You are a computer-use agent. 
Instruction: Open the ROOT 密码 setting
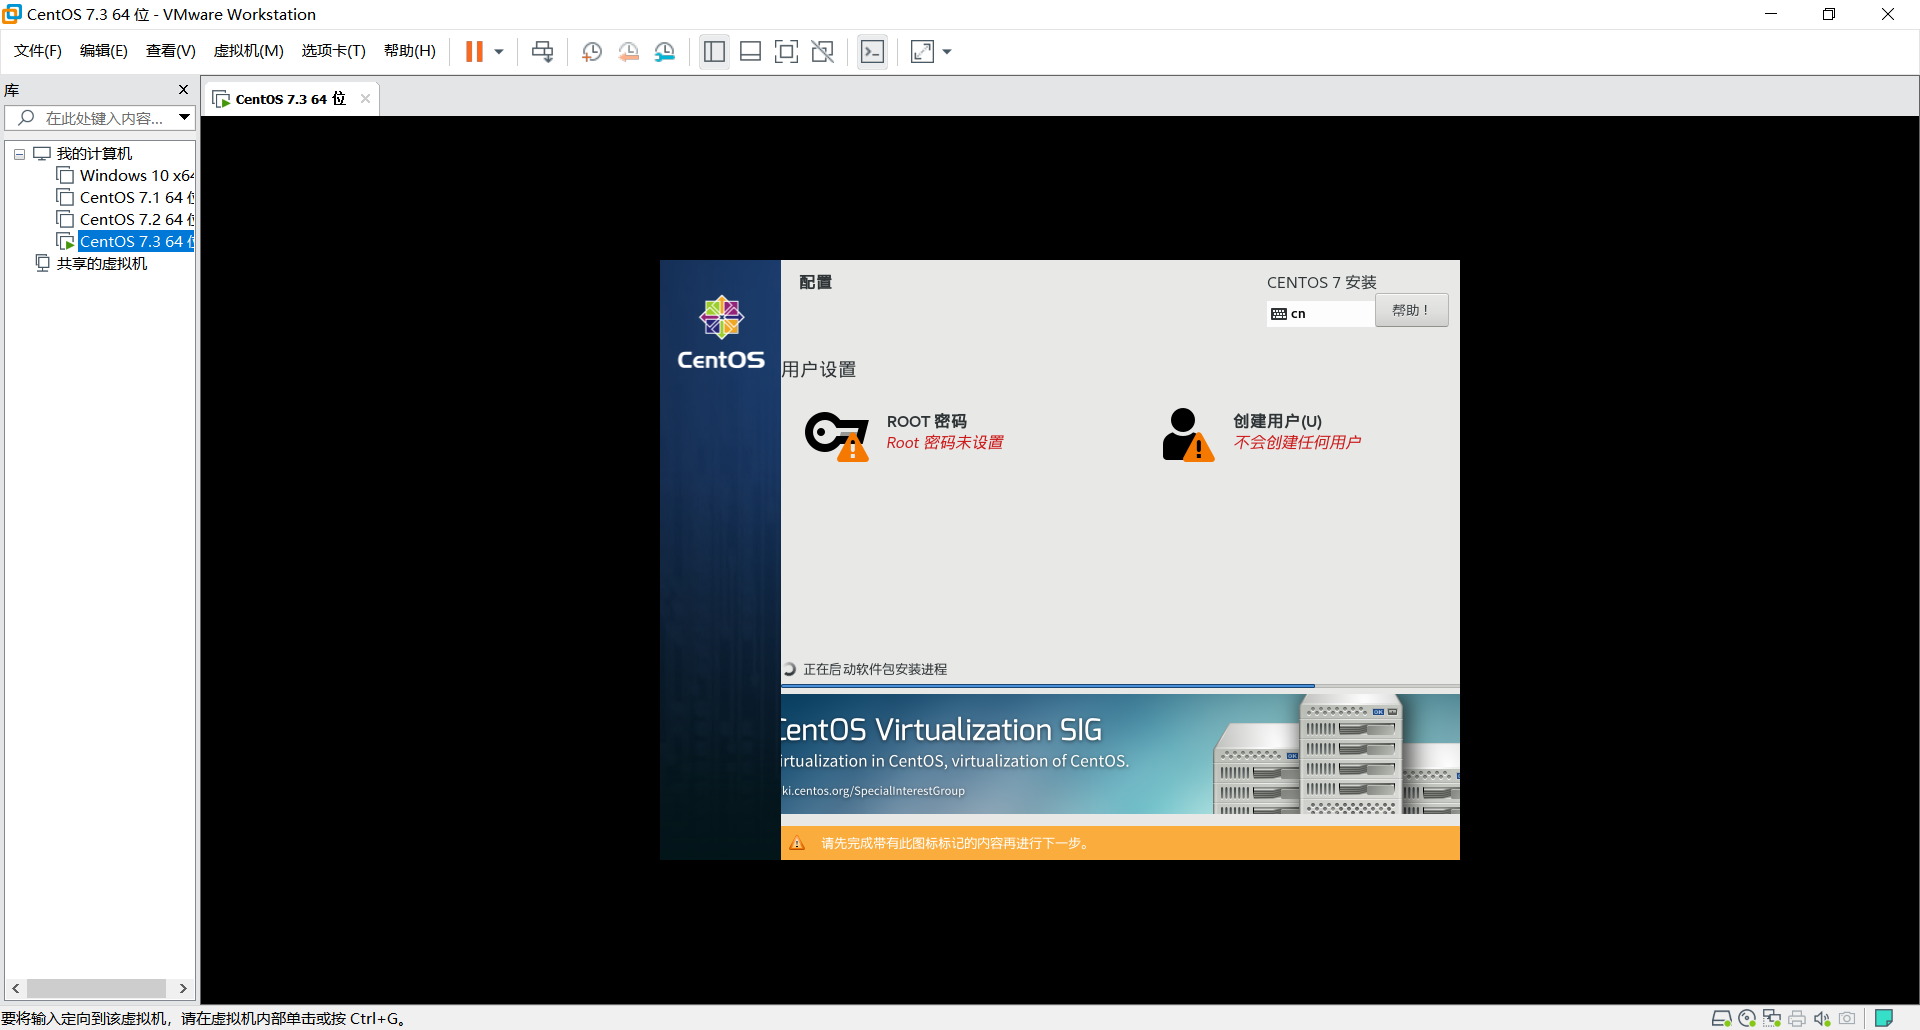(x=904, y=434)
